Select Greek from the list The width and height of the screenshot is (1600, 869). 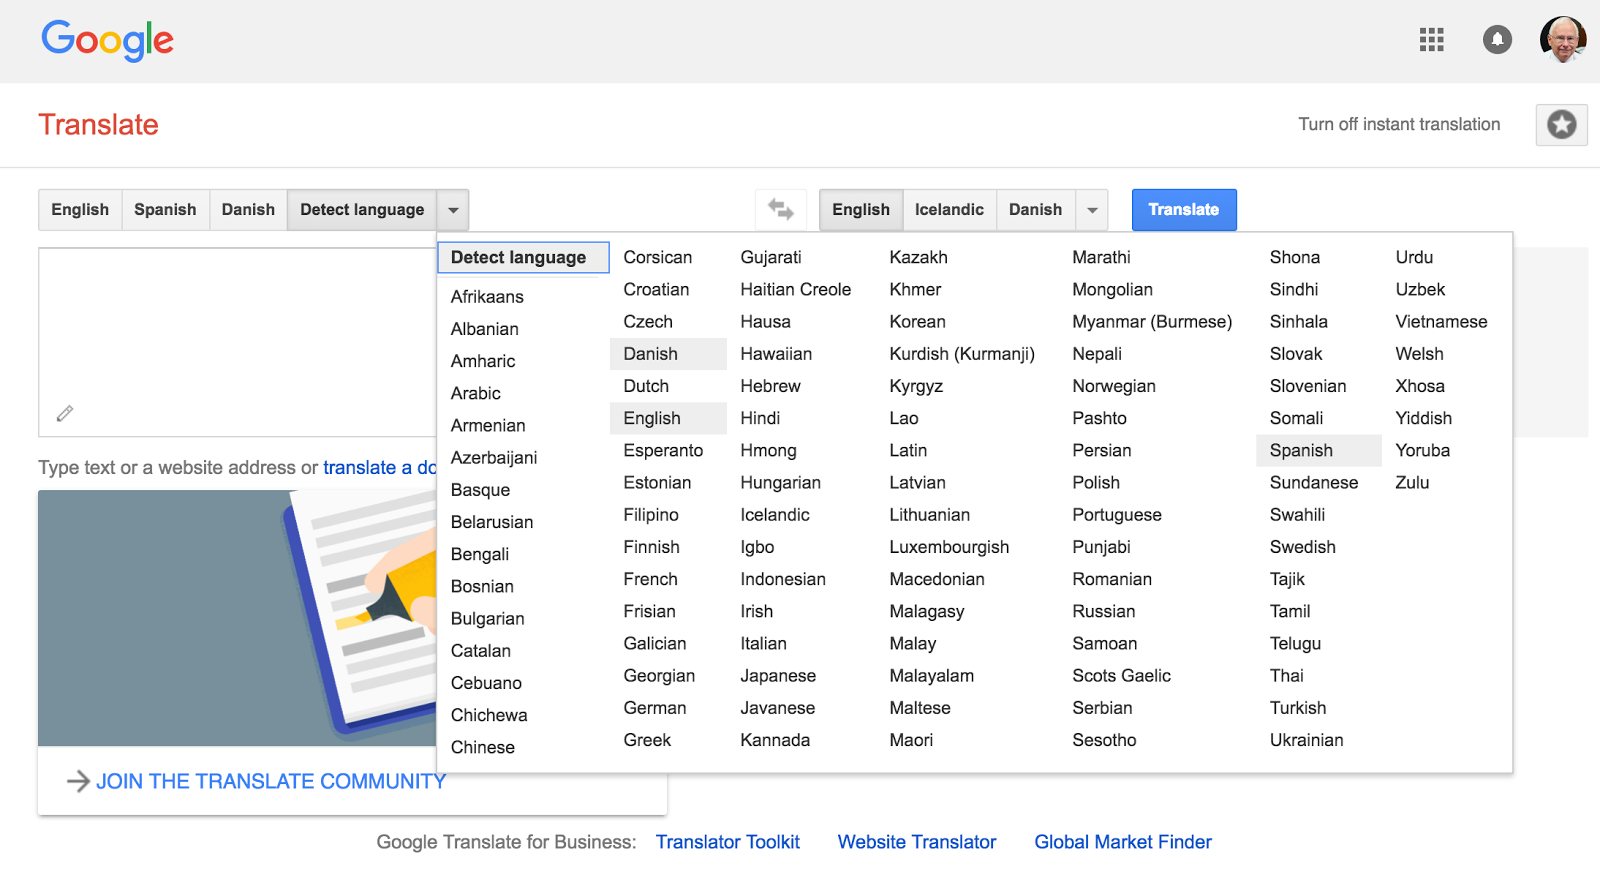click(647, 740)
